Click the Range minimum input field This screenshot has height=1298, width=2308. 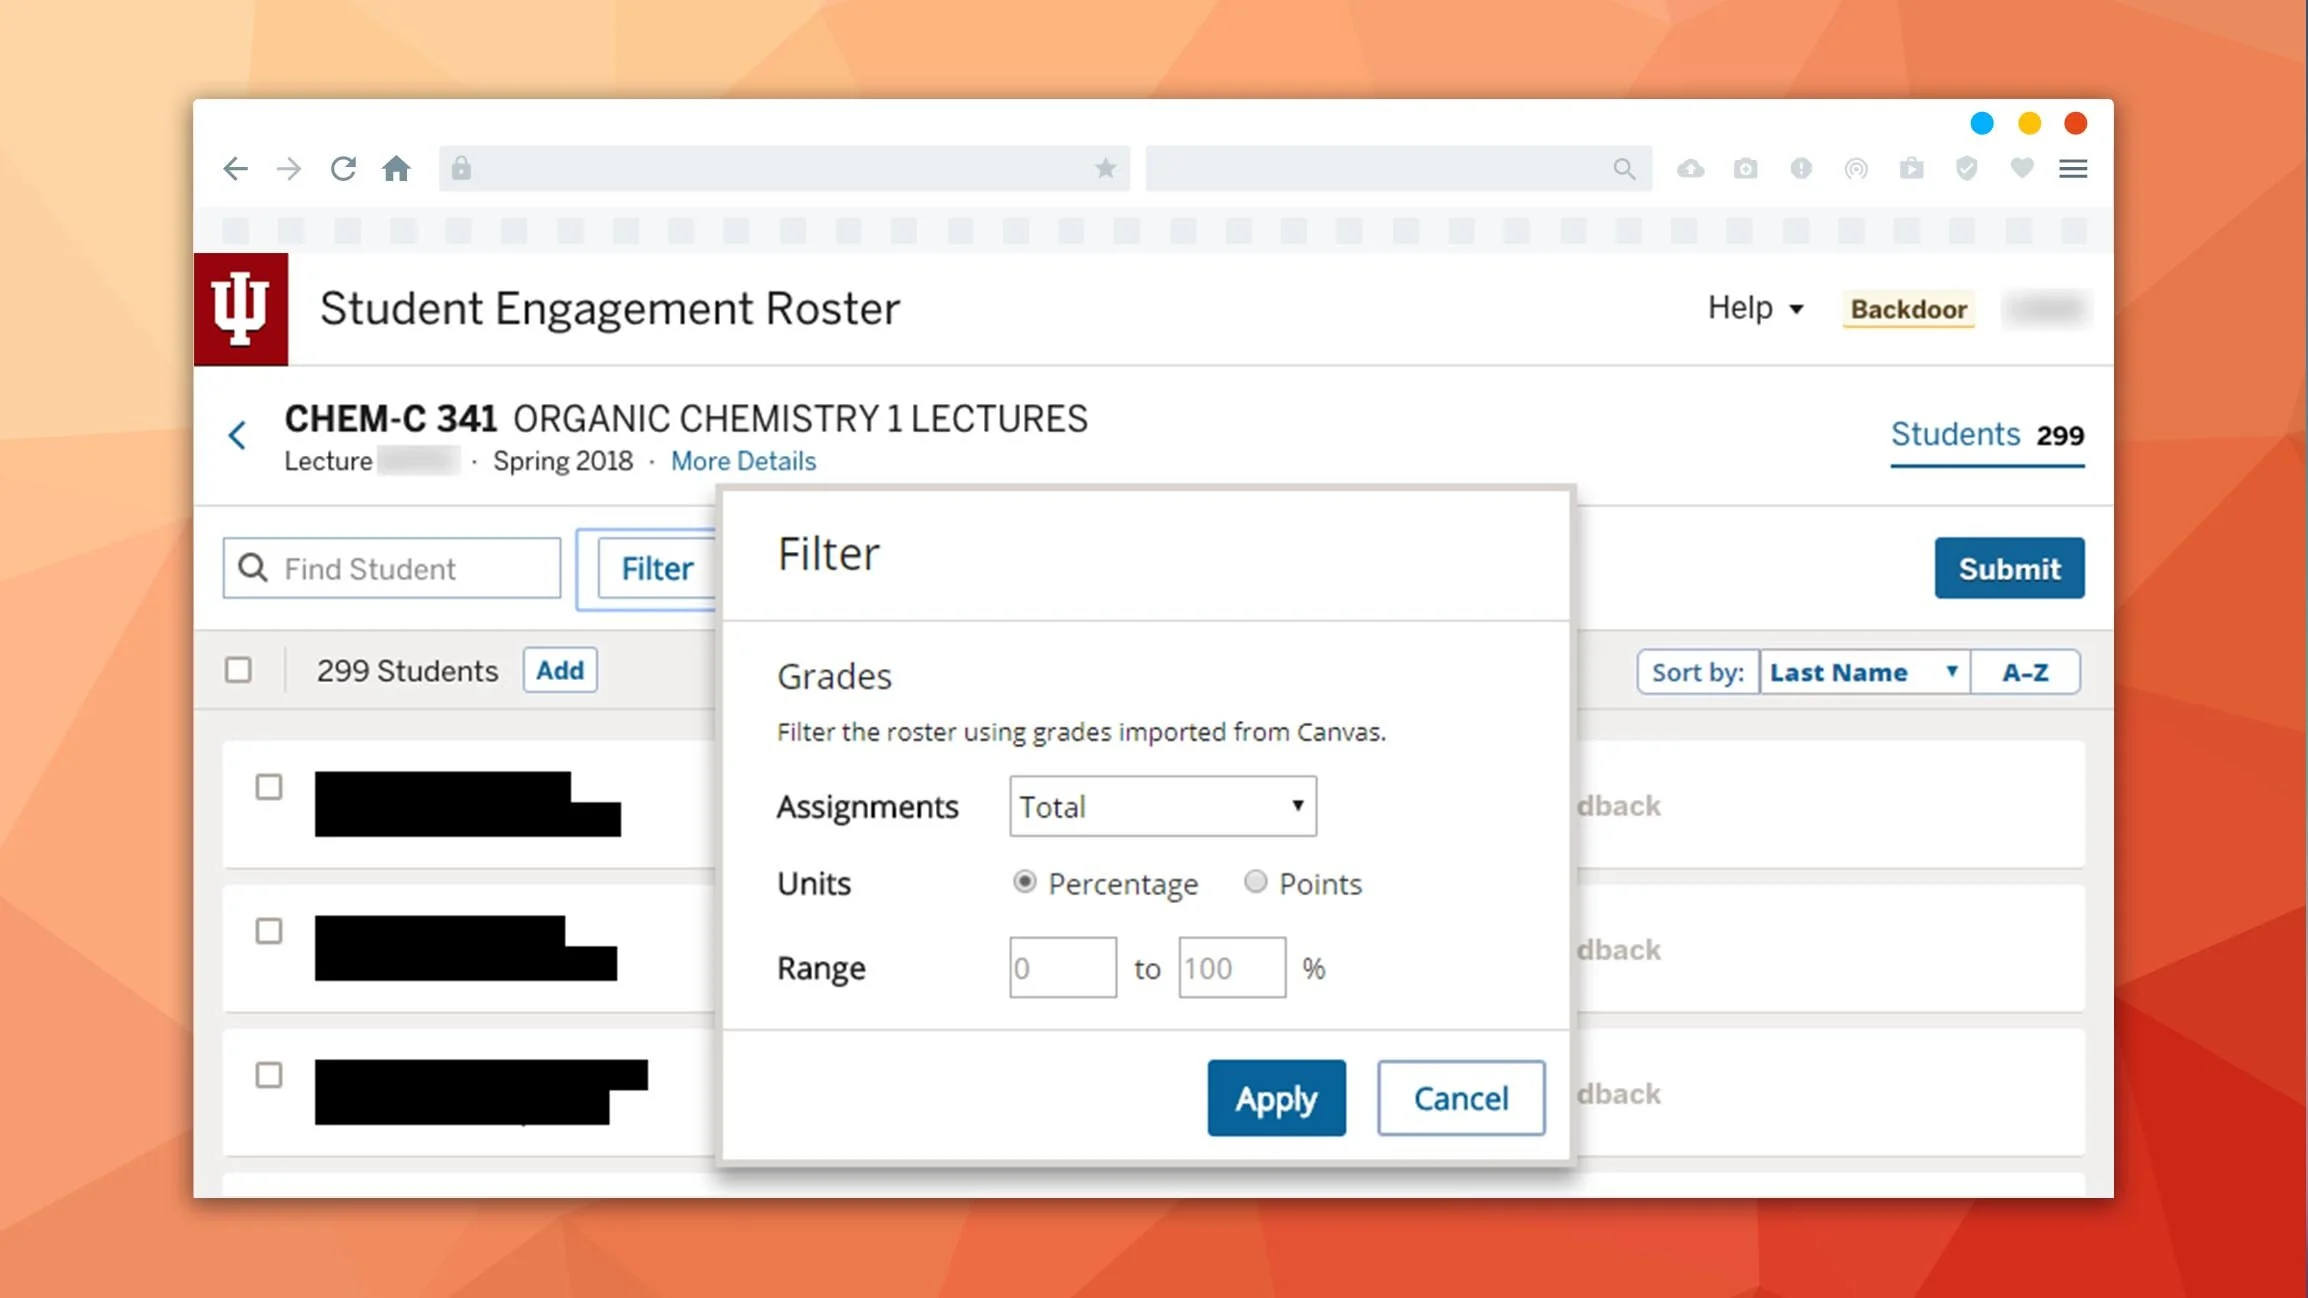click(x=1062, y=967)
